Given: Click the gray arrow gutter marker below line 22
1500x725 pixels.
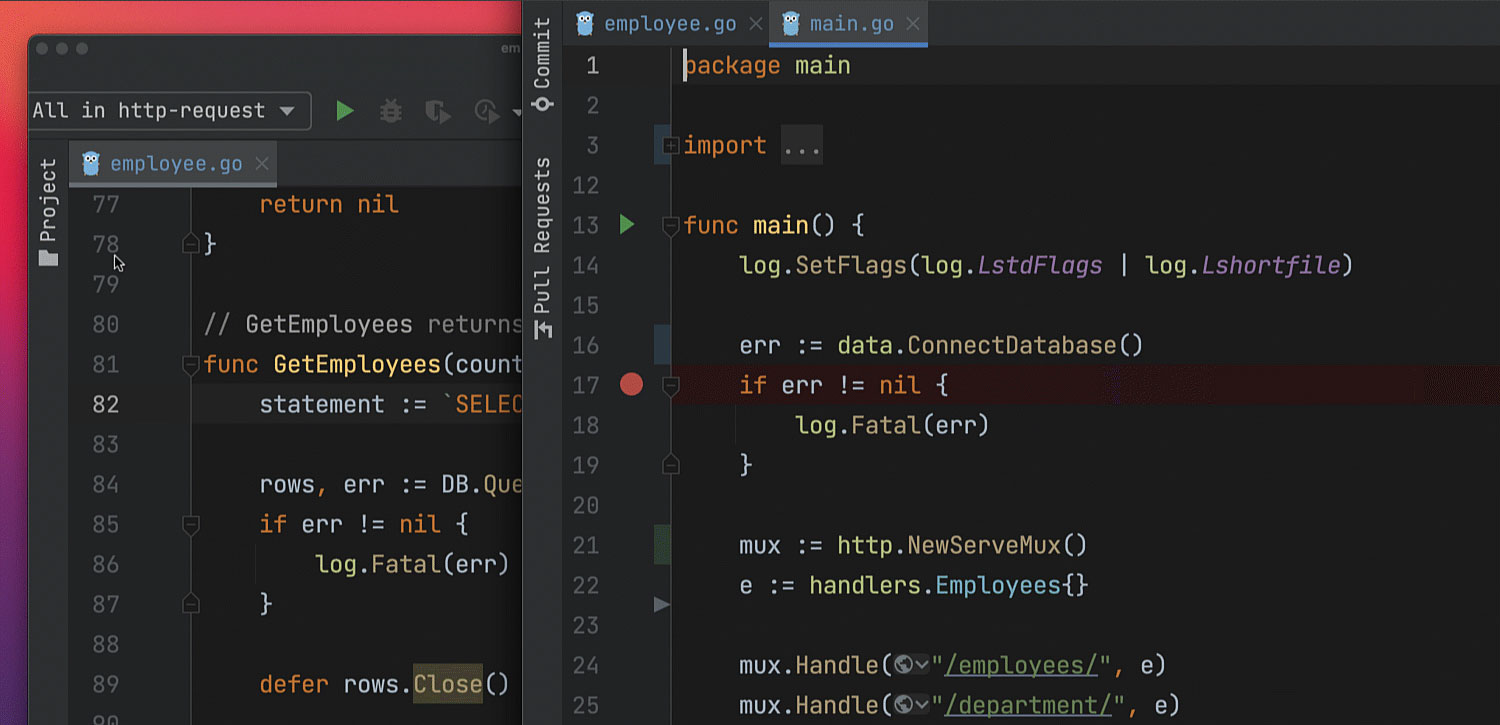Looking at the screenshot, I should click(661, 605).
